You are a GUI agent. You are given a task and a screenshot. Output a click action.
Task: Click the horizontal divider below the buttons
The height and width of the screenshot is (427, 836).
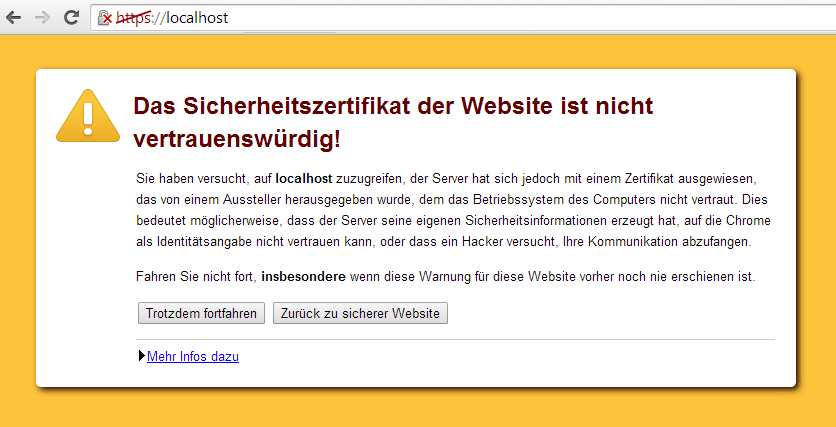[x=455, y=339]
